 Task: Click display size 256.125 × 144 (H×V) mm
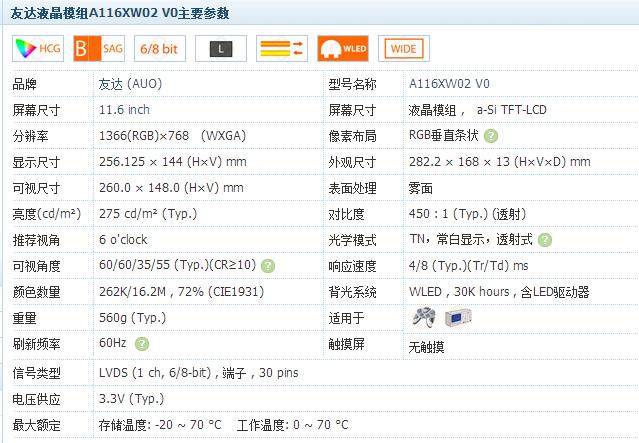click(173, 162)
